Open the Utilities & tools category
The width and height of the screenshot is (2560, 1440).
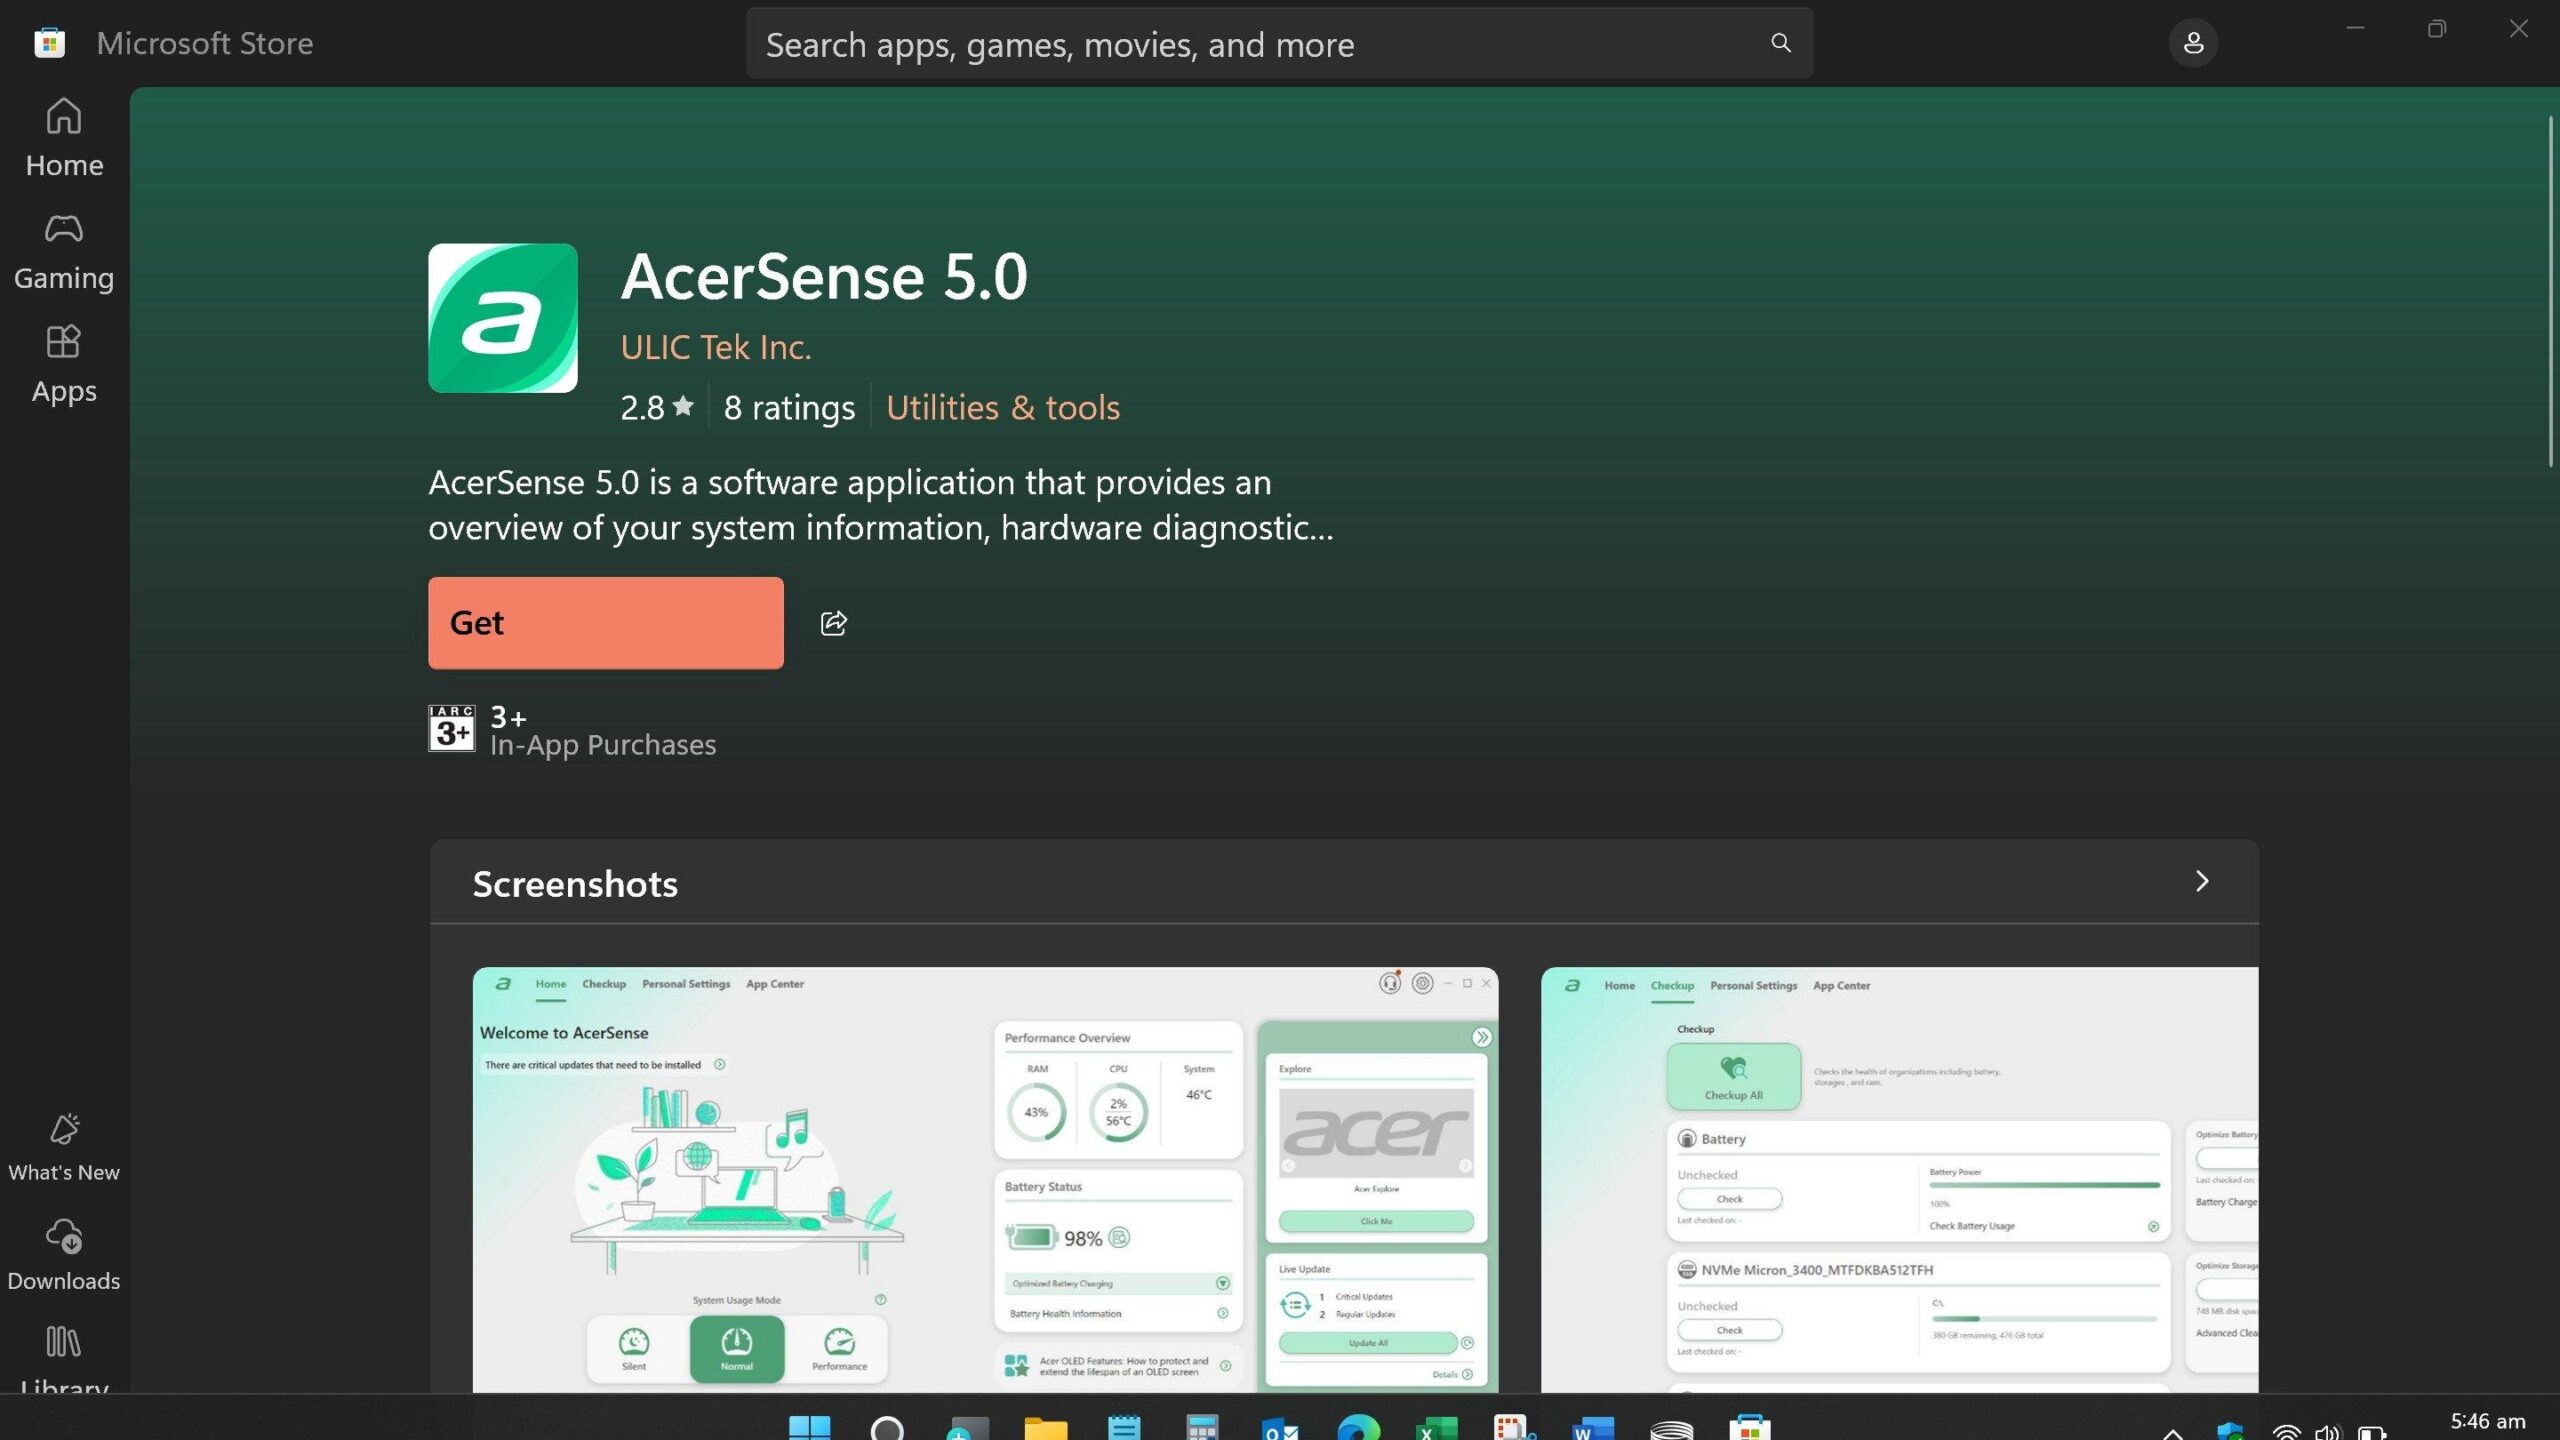(x=1002, y=407)
